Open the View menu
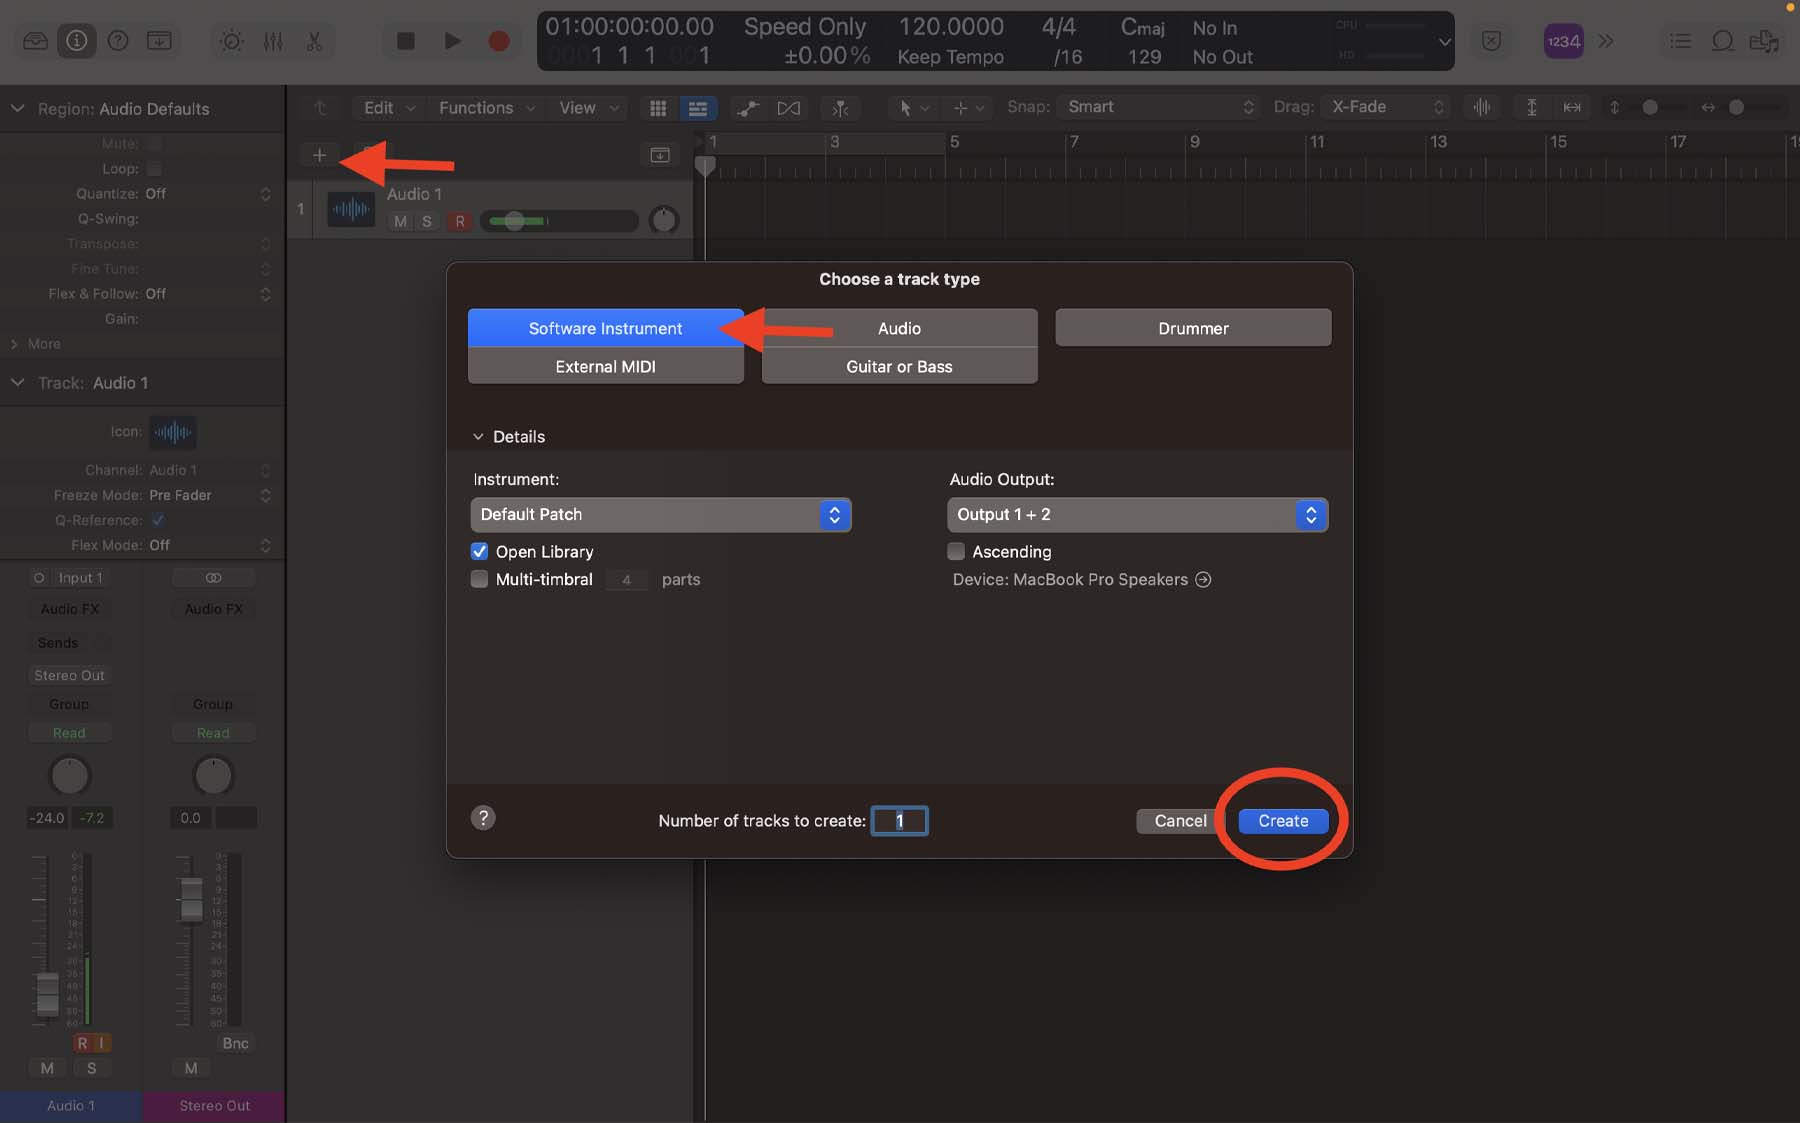 589,108
